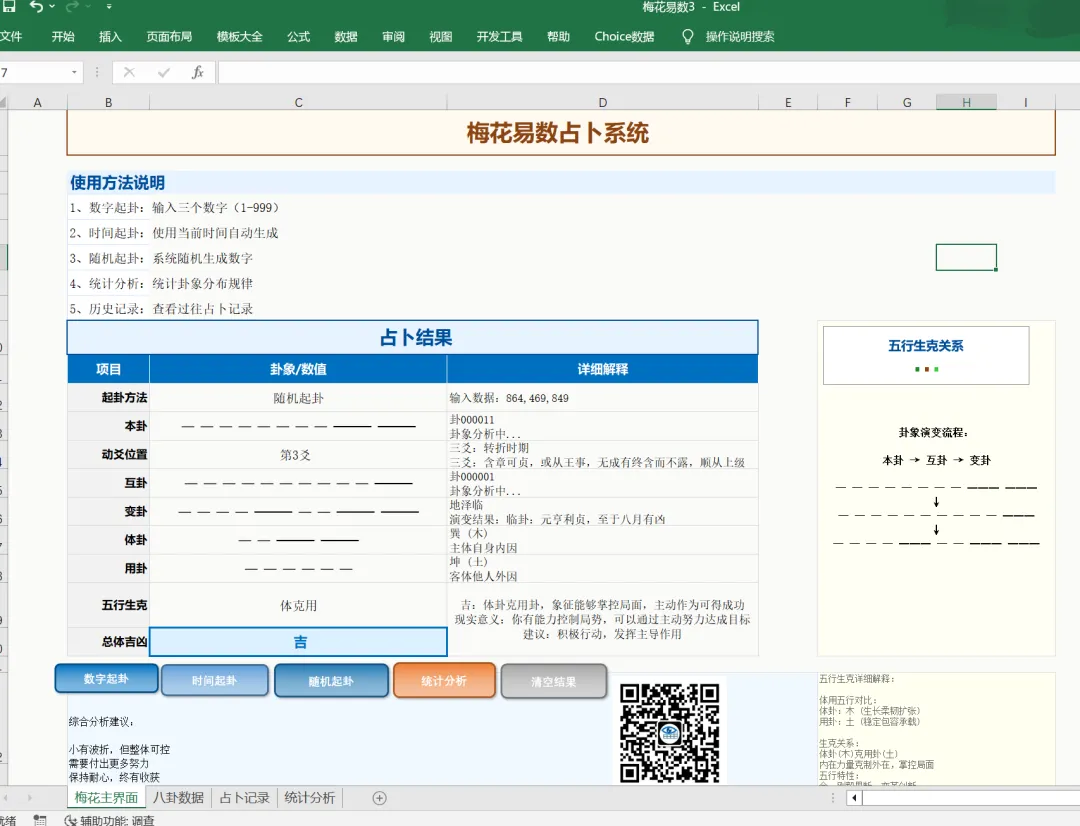Switch to the 视图 ribbon tab
This screenshot has height=826, width=1080.
pyautogui.click(x=441, y=37)
